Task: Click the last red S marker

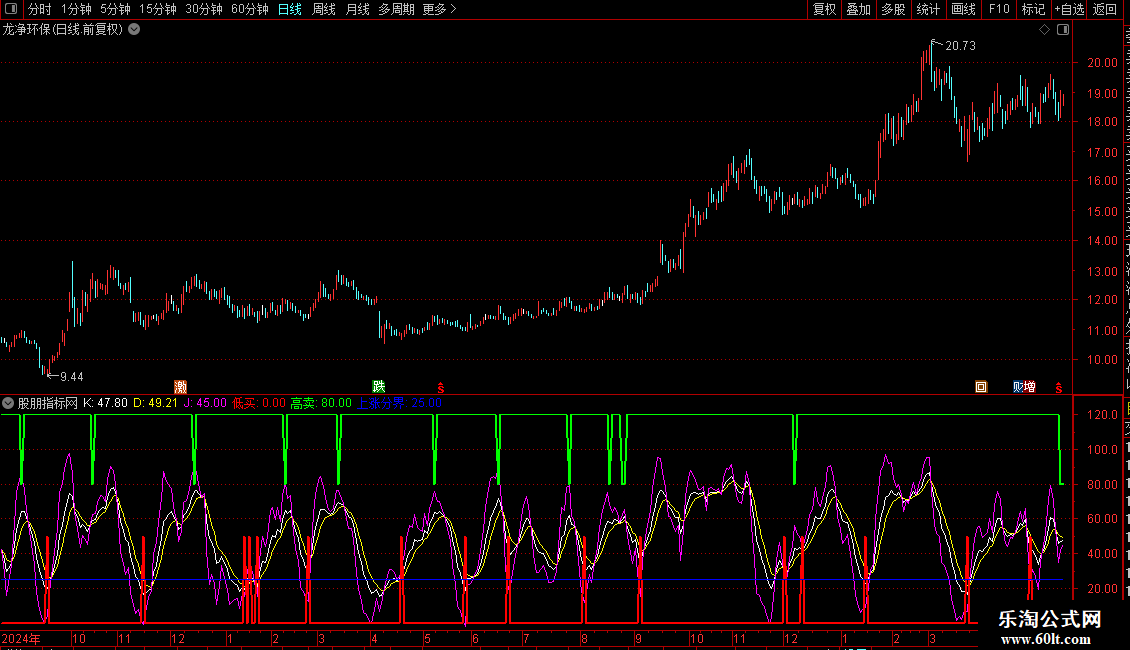Action: (x=1059, y=388)
